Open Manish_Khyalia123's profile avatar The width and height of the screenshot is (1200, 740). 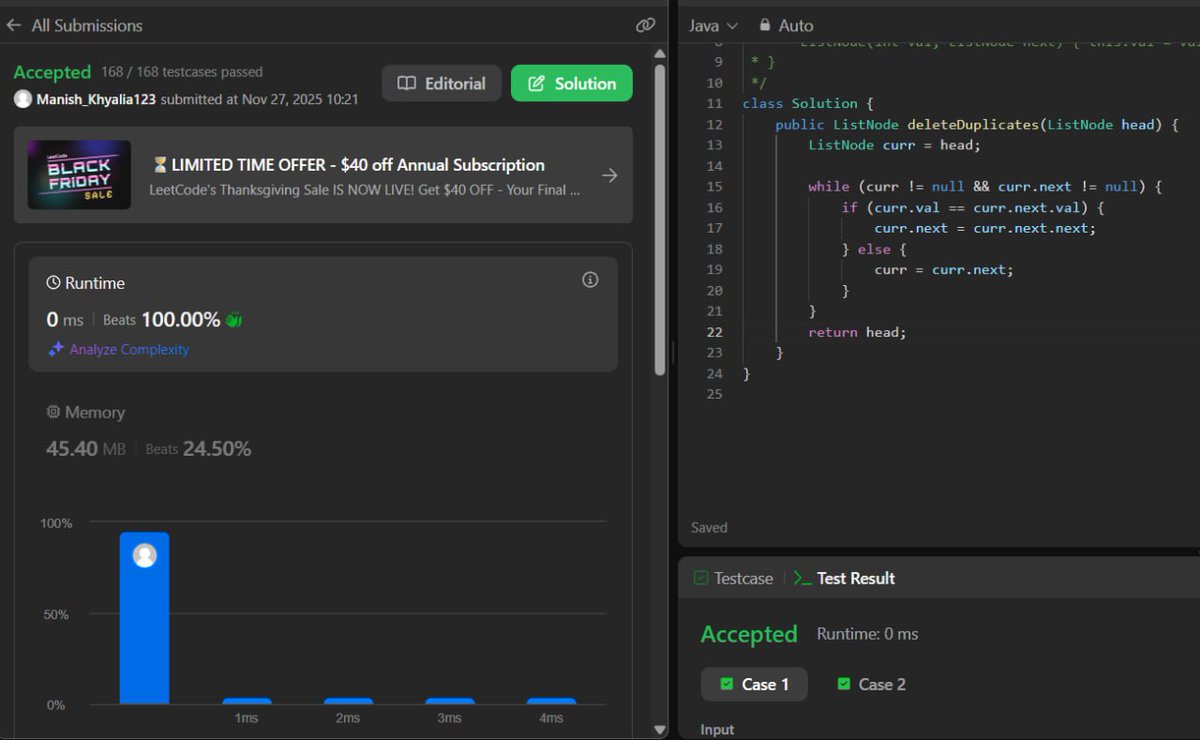[22, 98]
